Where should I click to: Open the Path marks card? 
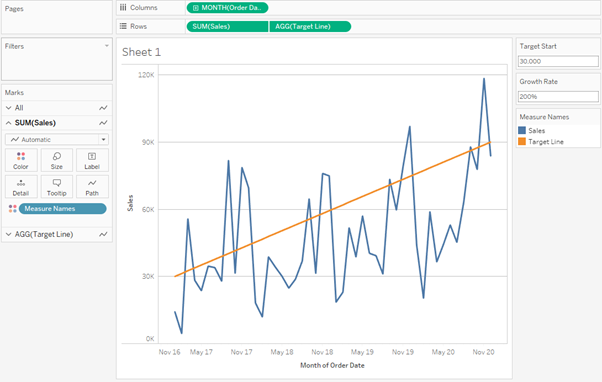click(92, 187)
